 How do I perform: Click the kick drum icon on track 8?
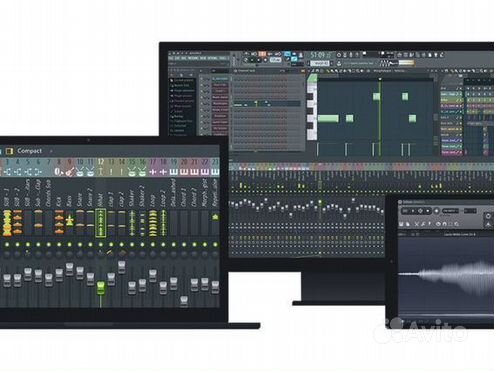coord(59,172)
